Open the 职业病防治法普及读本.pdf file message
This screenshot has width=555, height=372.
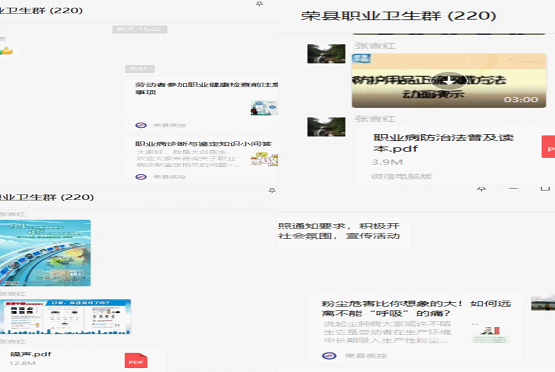point(455,155)
